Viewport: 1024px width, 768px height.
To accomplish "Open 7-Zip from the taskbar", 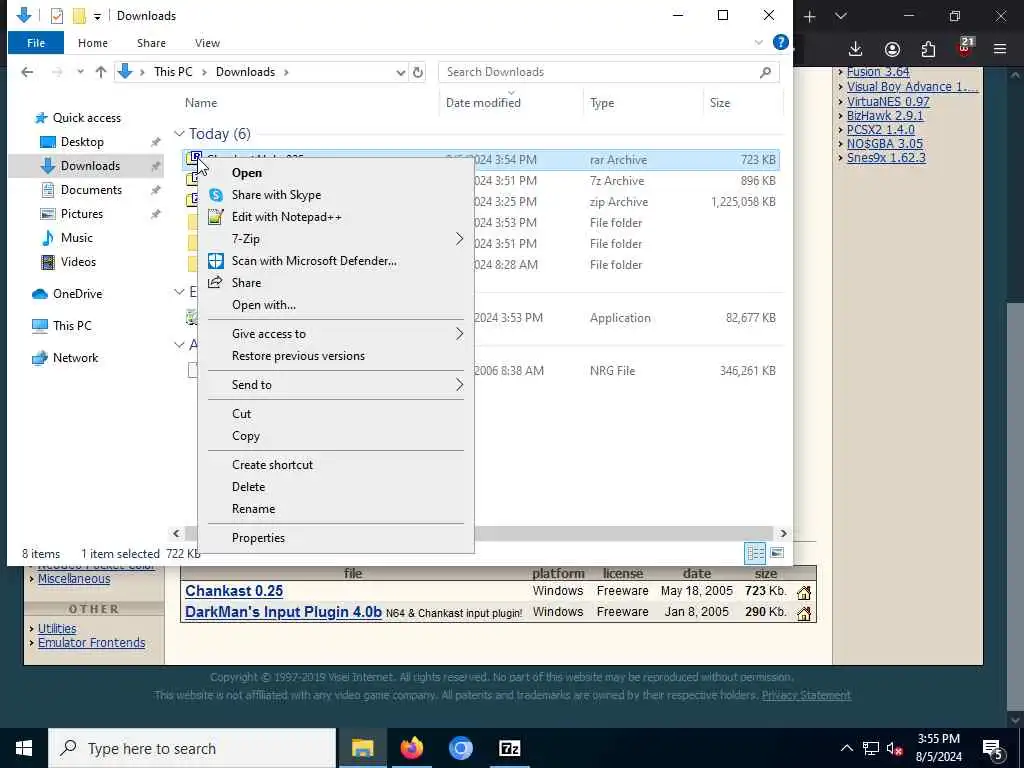I will pos(509,748).
